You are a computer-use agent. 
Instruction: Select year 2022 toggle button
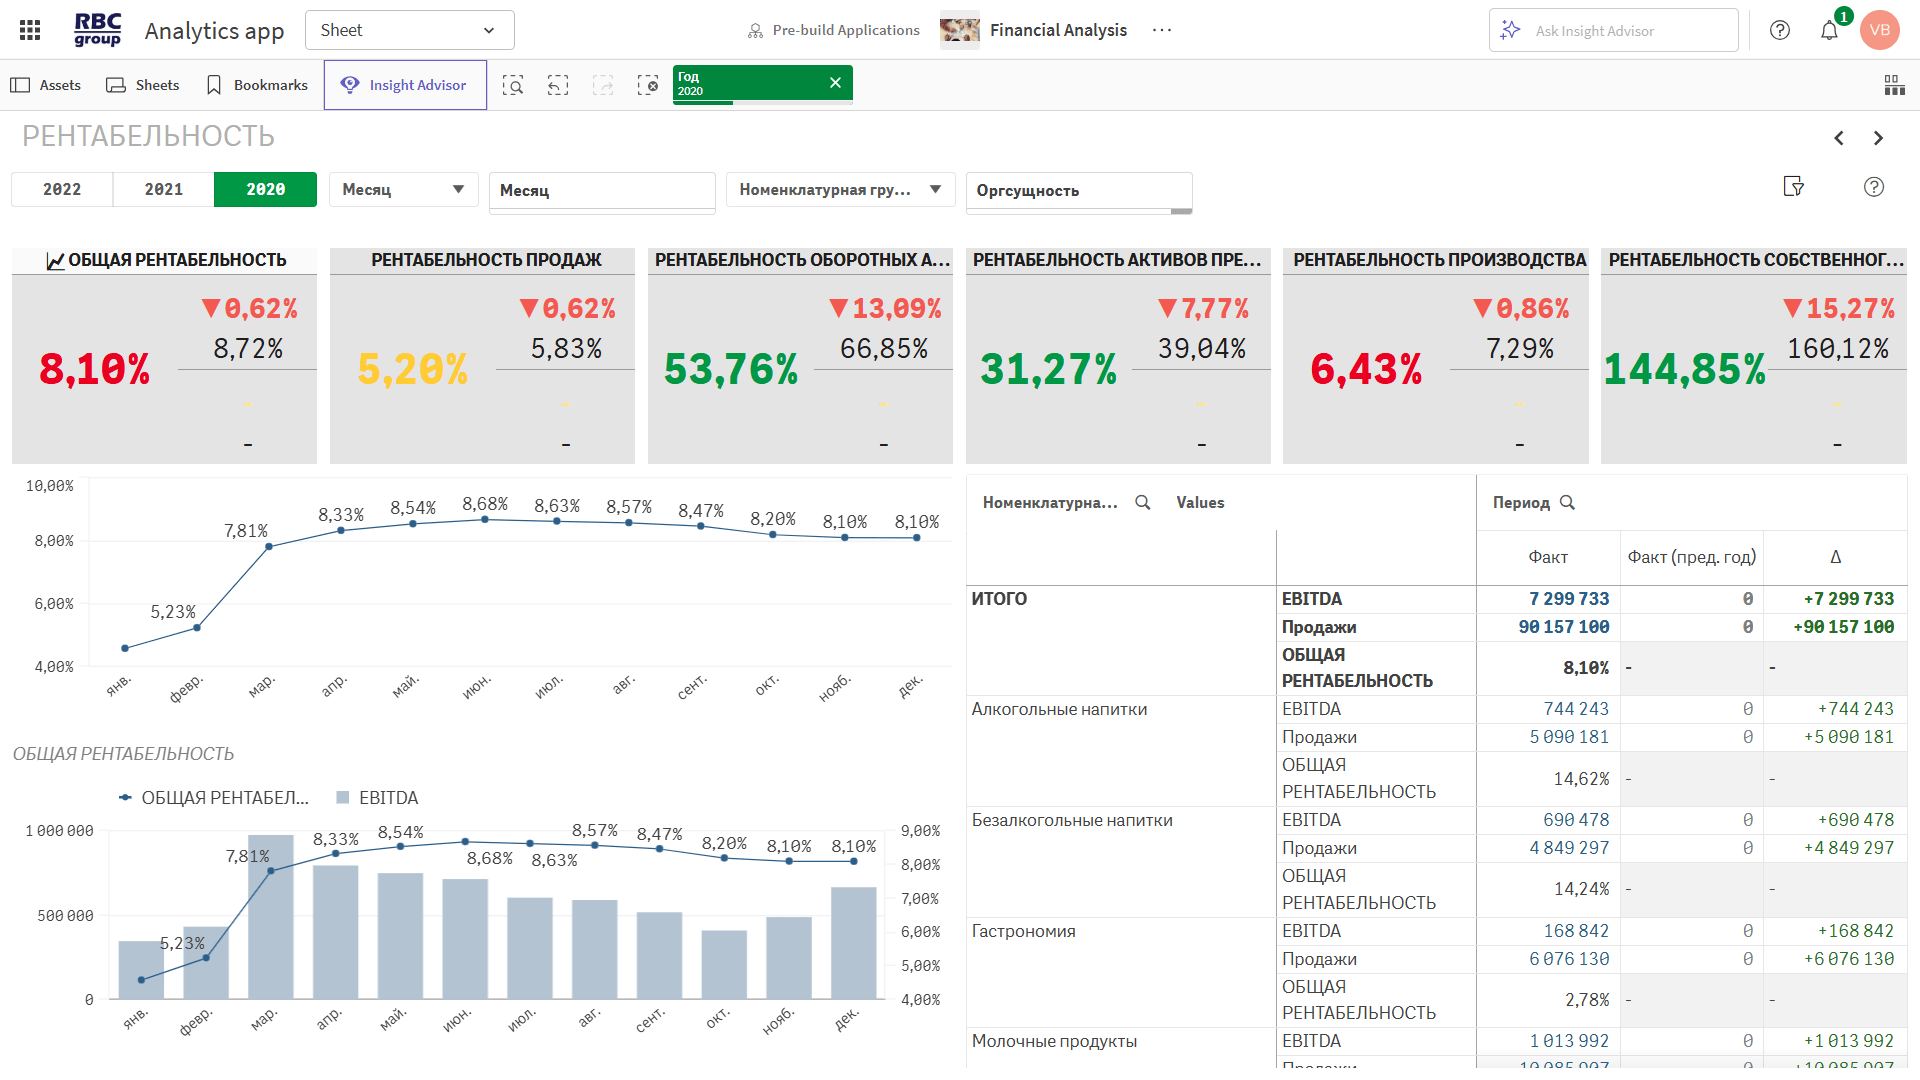coord(62,190)
